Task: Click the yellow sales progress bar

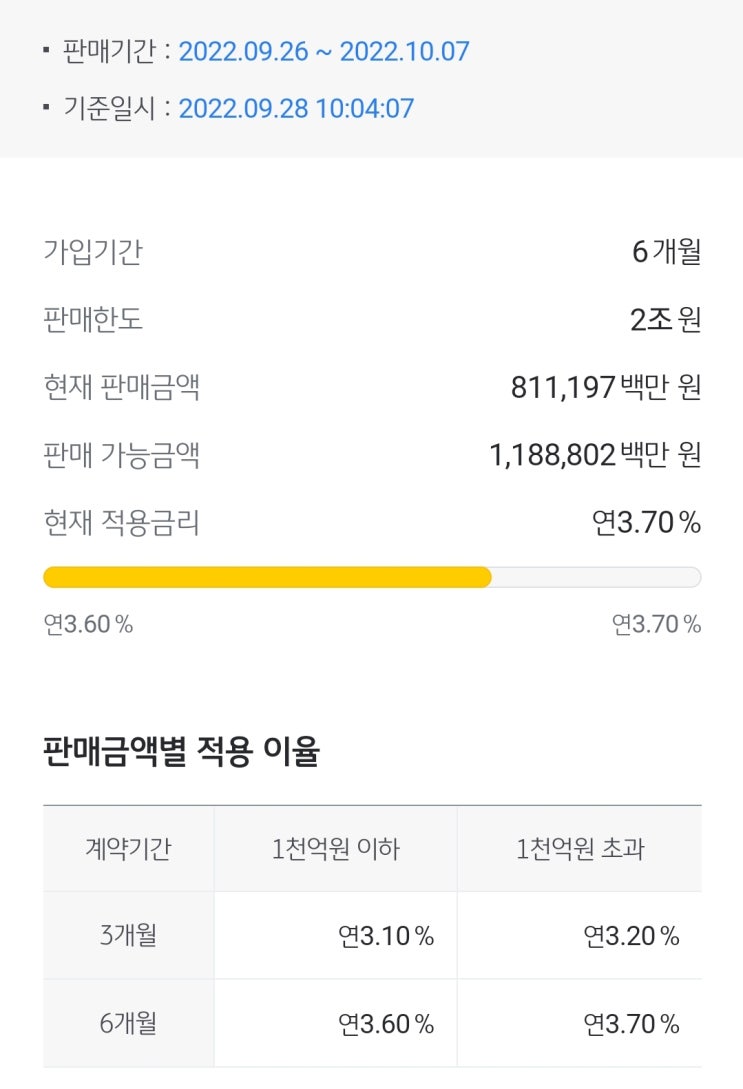Action: click(268, 577)
